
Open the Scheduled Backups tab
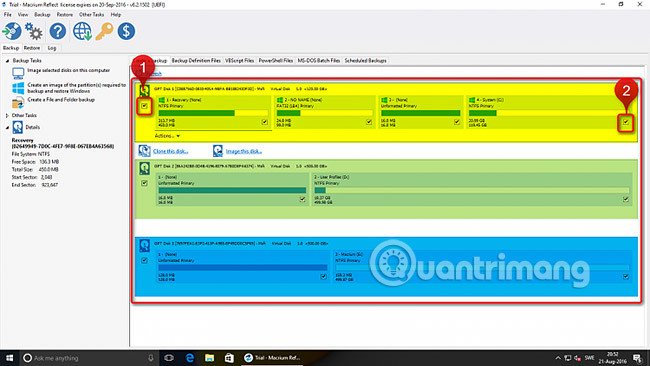365,61
